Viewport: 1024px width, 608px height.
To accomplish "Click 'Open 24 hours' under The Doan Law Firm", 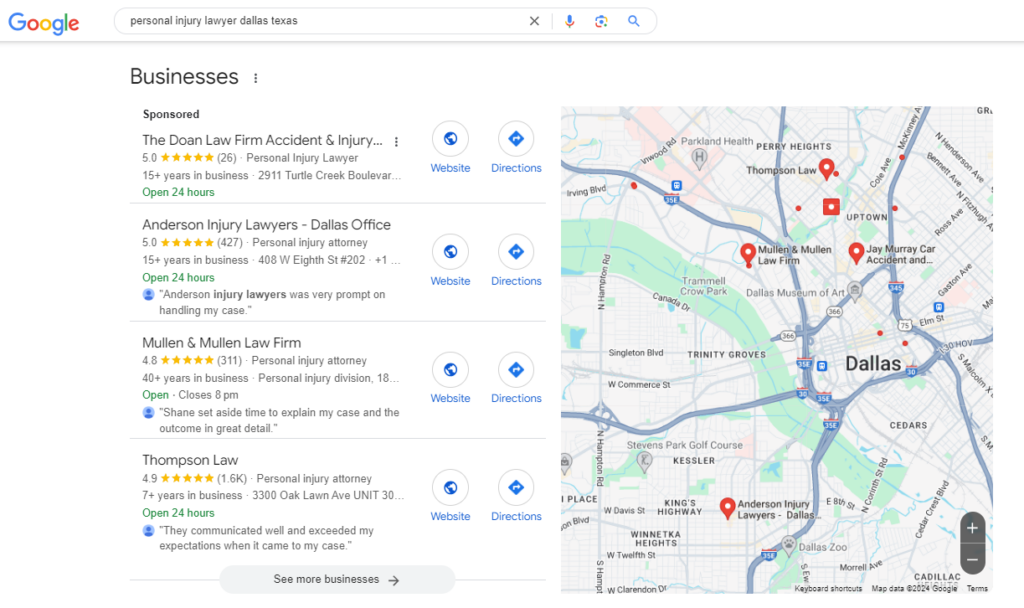I will [178, 192].
